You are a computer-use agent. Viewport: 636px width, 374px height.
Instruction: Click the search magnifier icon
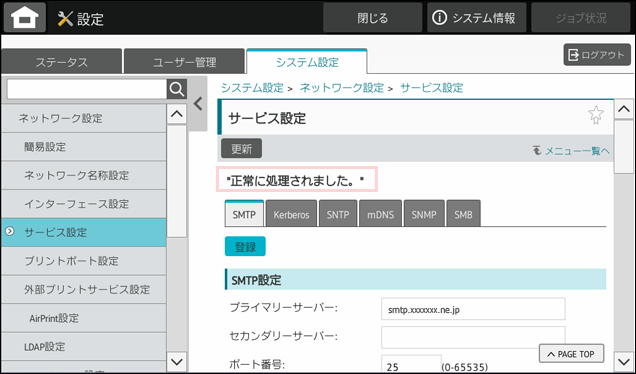click(x=177, y=89)
